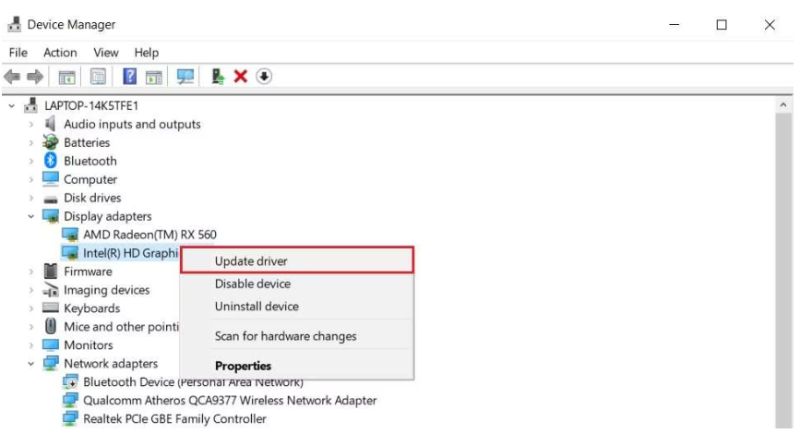The image size is (800, 446).
Task: Click the Audio inputs and outputs speaker icon
Action: coord(50,123)
